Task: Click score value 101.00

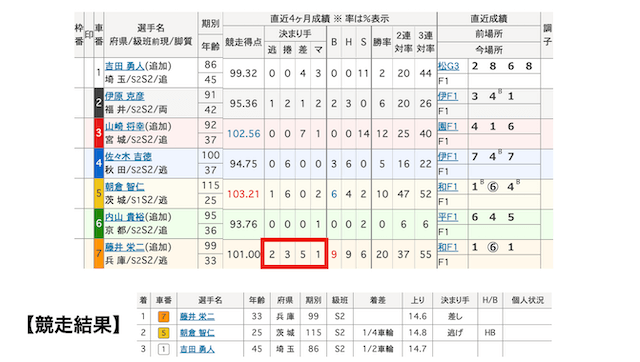Action: [244, 255]
